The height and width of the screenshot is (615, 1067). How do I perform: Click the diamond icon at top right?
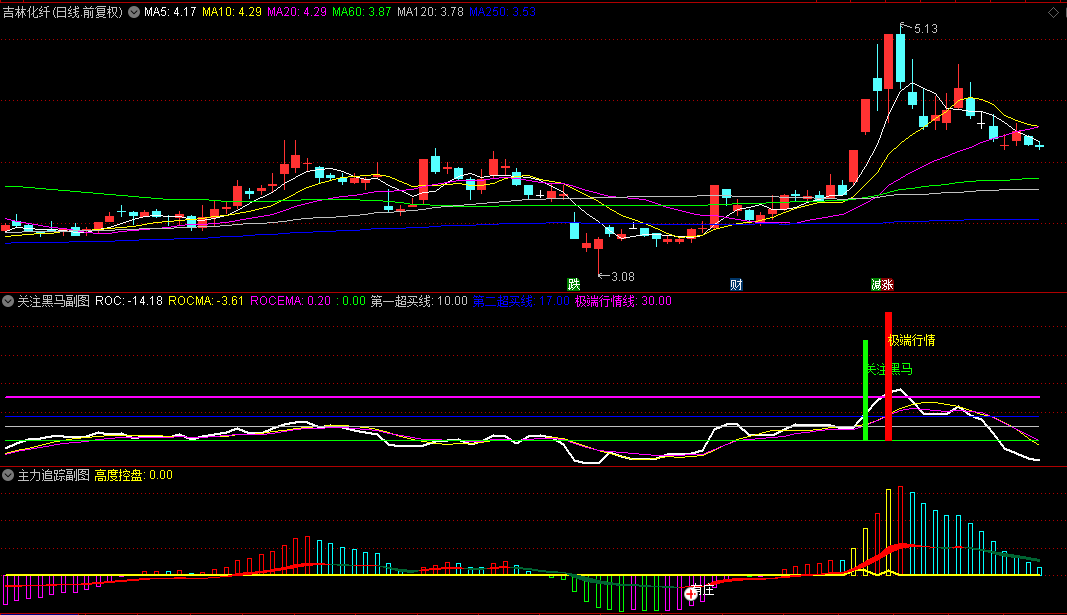[1051, 13]
